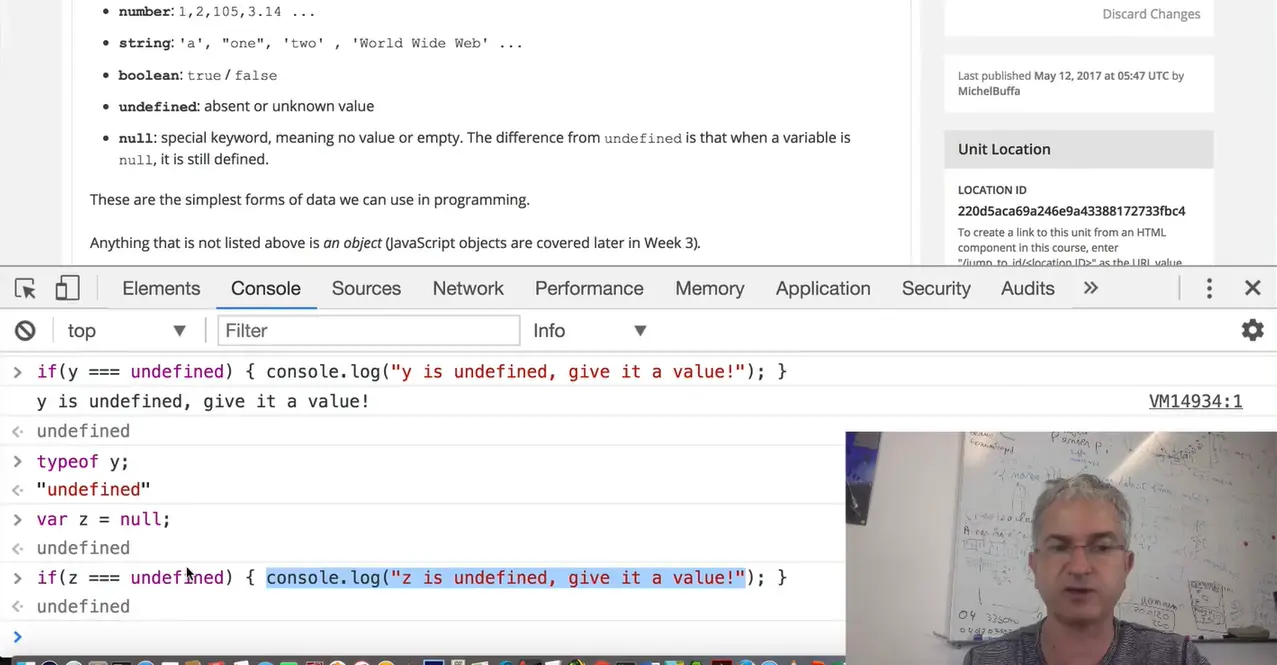The width and height of the screenshot is (1277, 665).
Task: Toggle device toolbar icon
Action: [67, 289]
